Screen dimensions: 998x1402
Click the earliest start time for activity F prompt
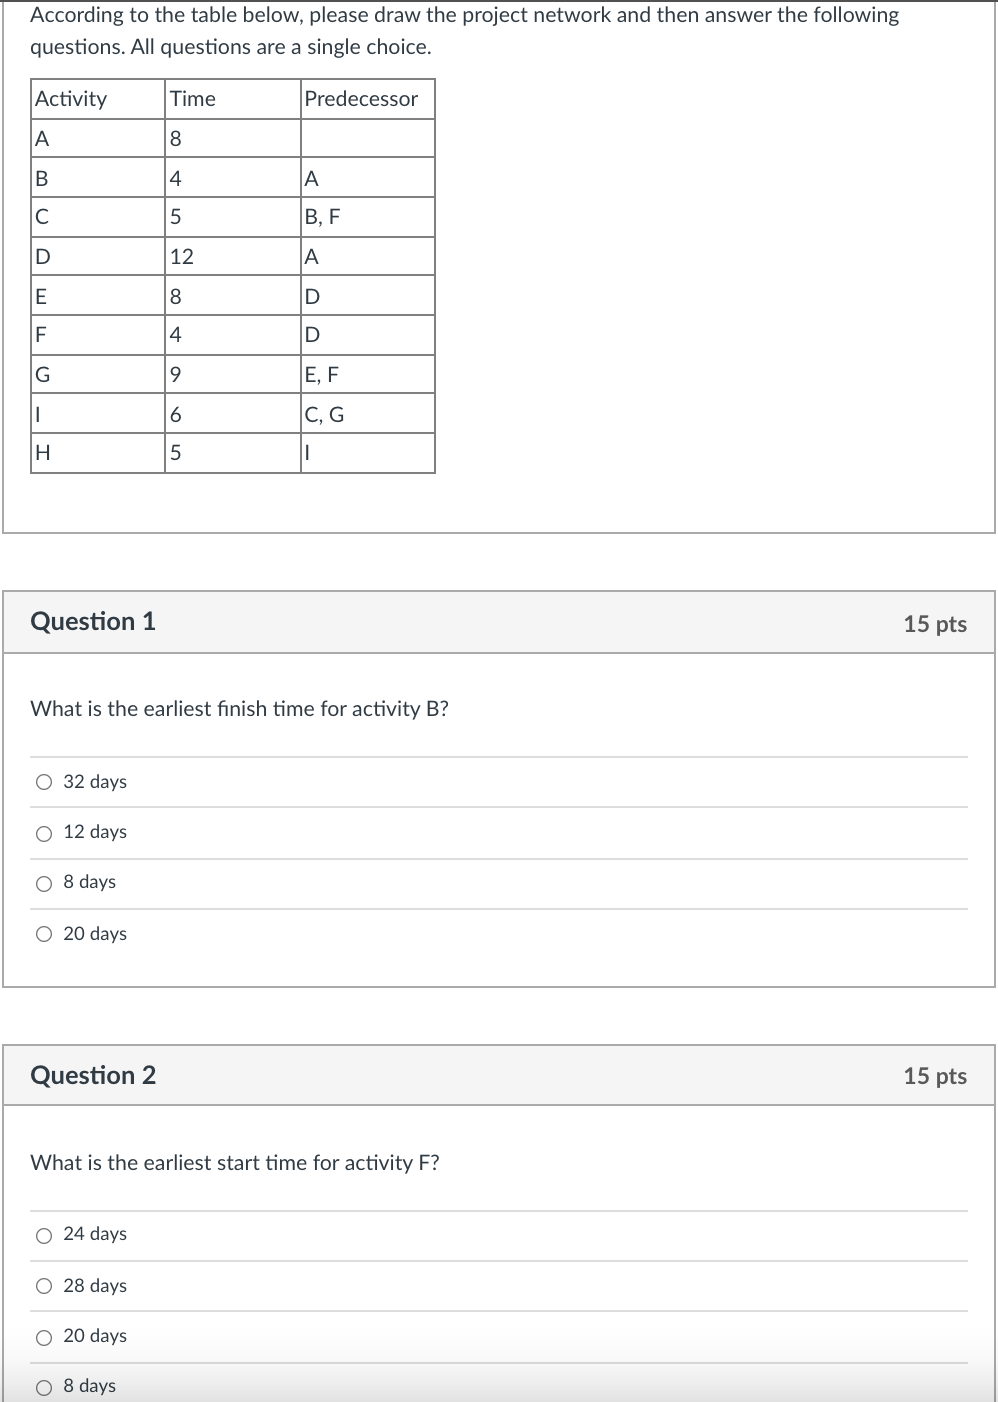point(235,1163)
